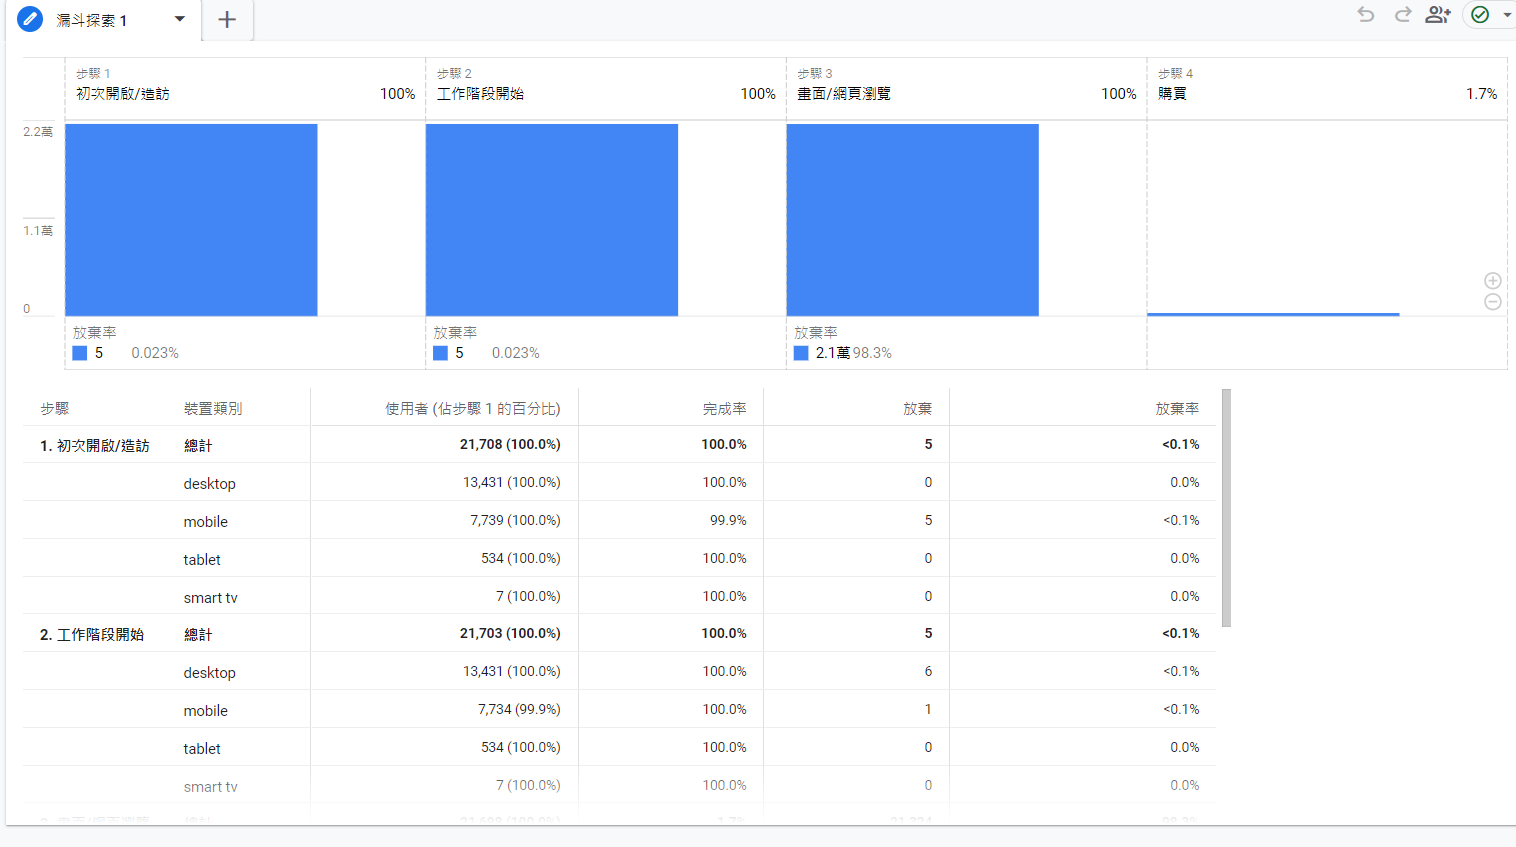Screen dimensions: 1516x847
Task: Select the blue bar for step 2 工作階段開始
Action: tap(552, 220)
